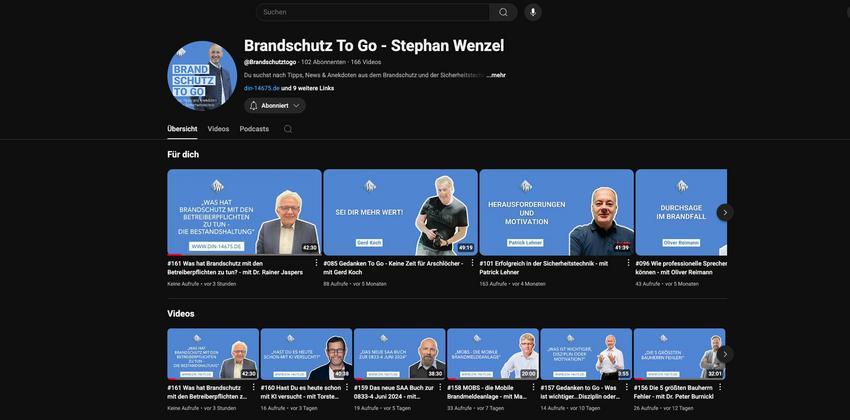This screenshot has height=420, width=850.
Task: Open the title '#158 MOBS - die Mobile'
Action: coord(487,392)
